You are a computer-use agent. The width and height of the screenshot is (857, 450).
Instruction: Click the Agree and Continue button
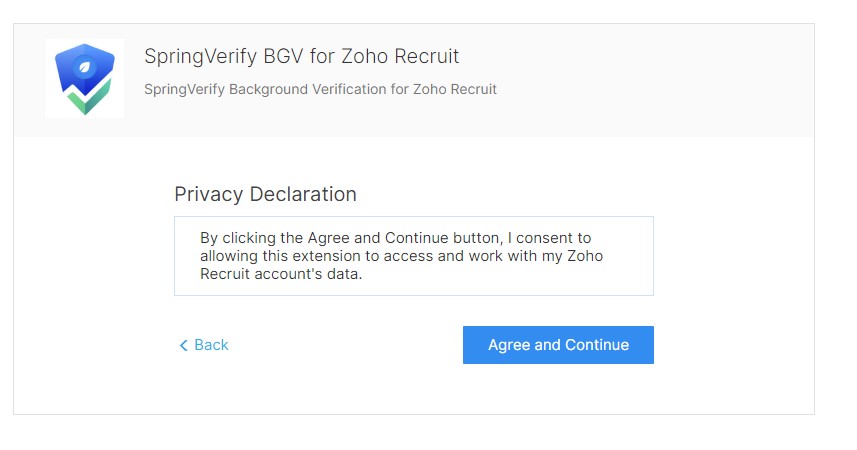[558, 345]
